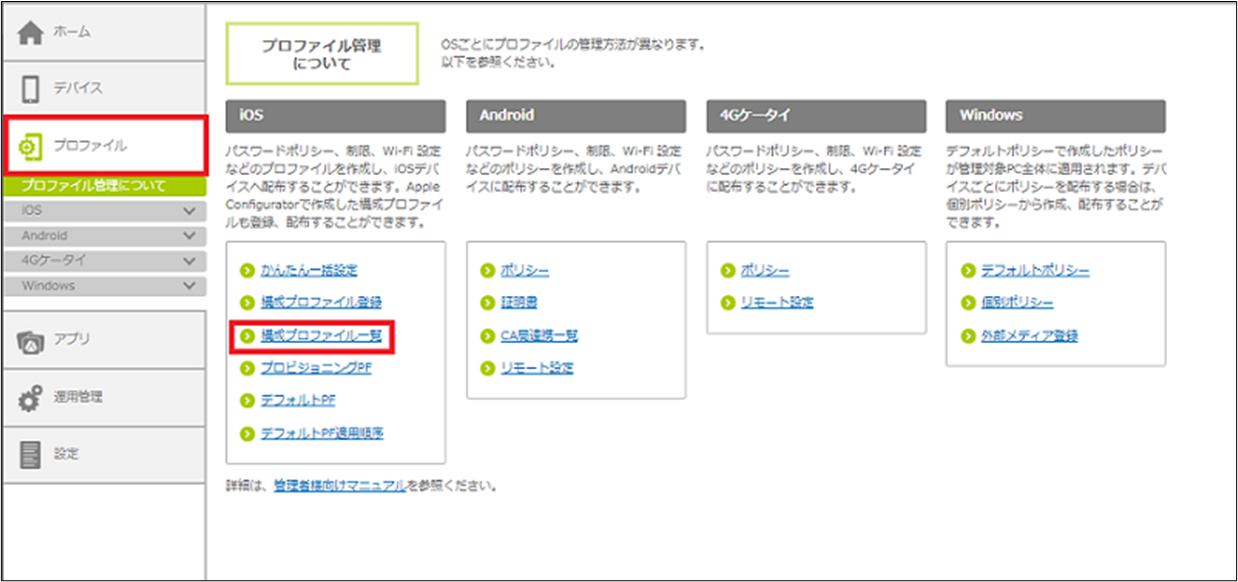
Task: Open the 外部メディア登録 link under Windows
Action: (x=1029, y=336)
